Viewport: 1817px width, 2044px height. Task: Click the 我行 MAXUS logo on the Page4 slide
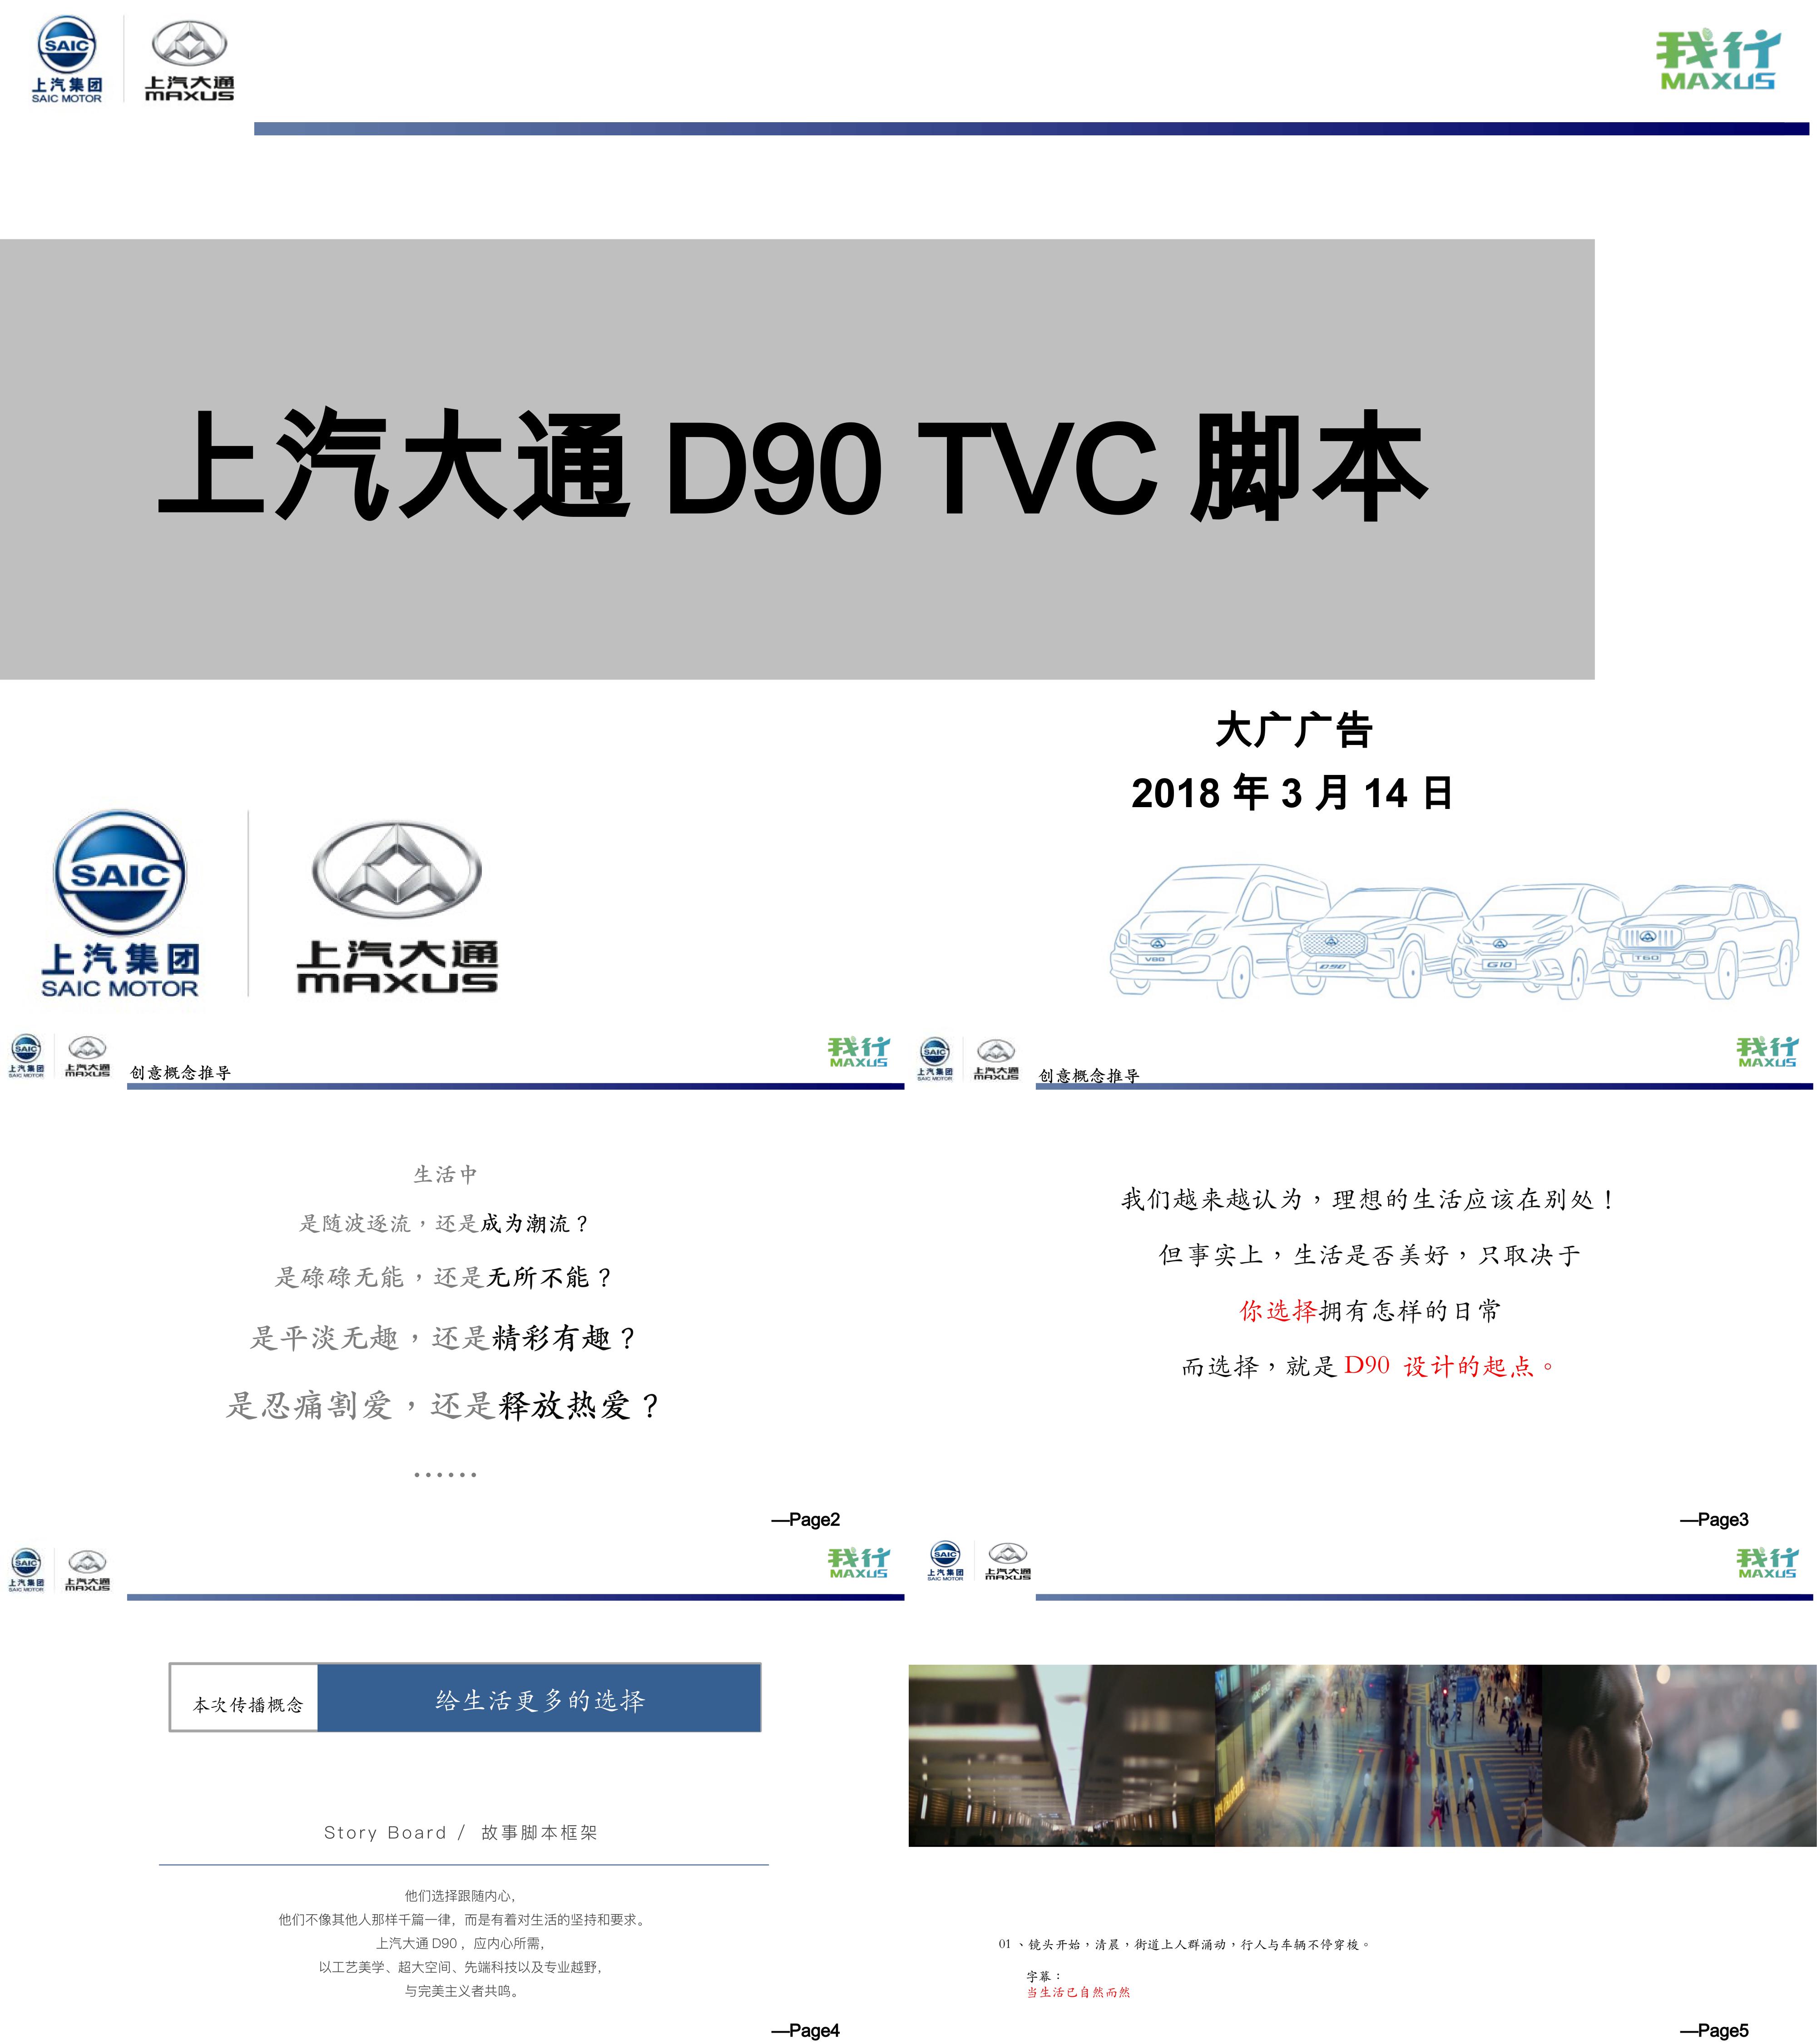coord(859,1563)
